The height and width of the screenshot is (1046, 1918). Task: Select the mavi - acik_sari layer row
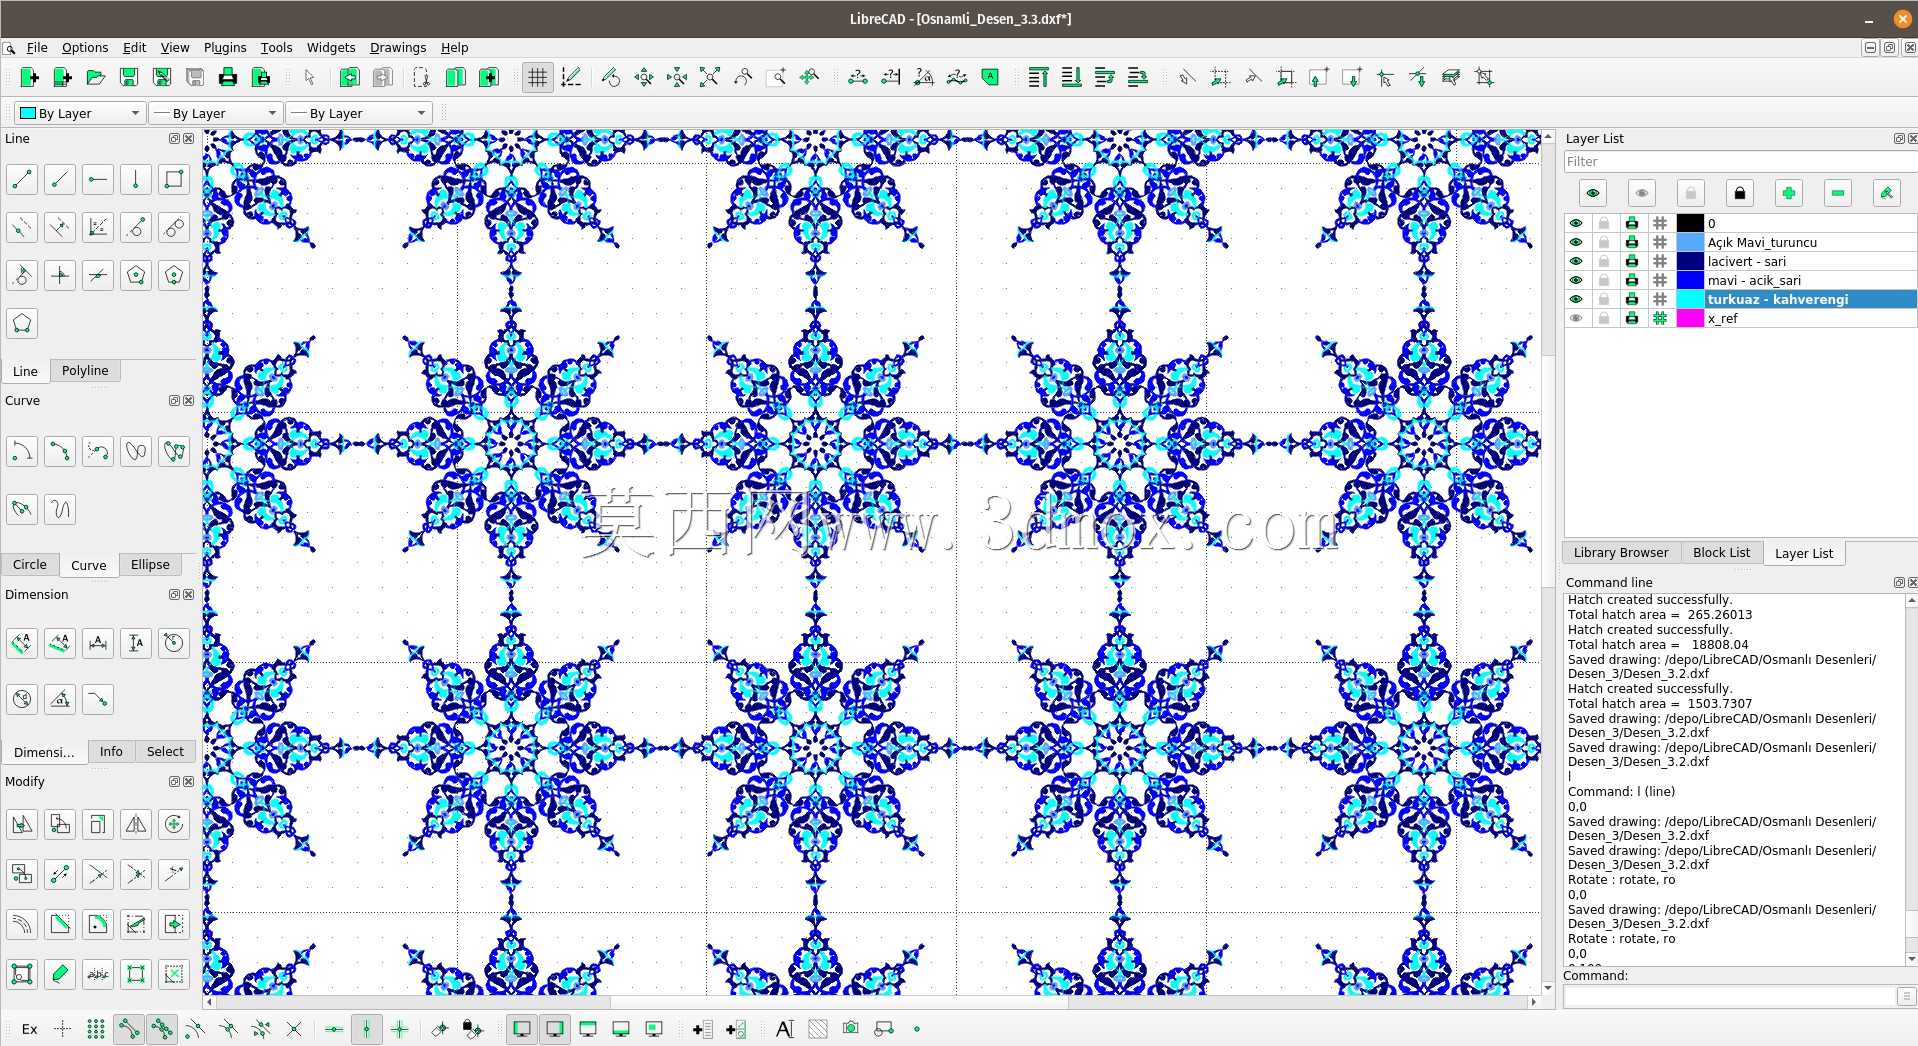(x=1741, y=280)
